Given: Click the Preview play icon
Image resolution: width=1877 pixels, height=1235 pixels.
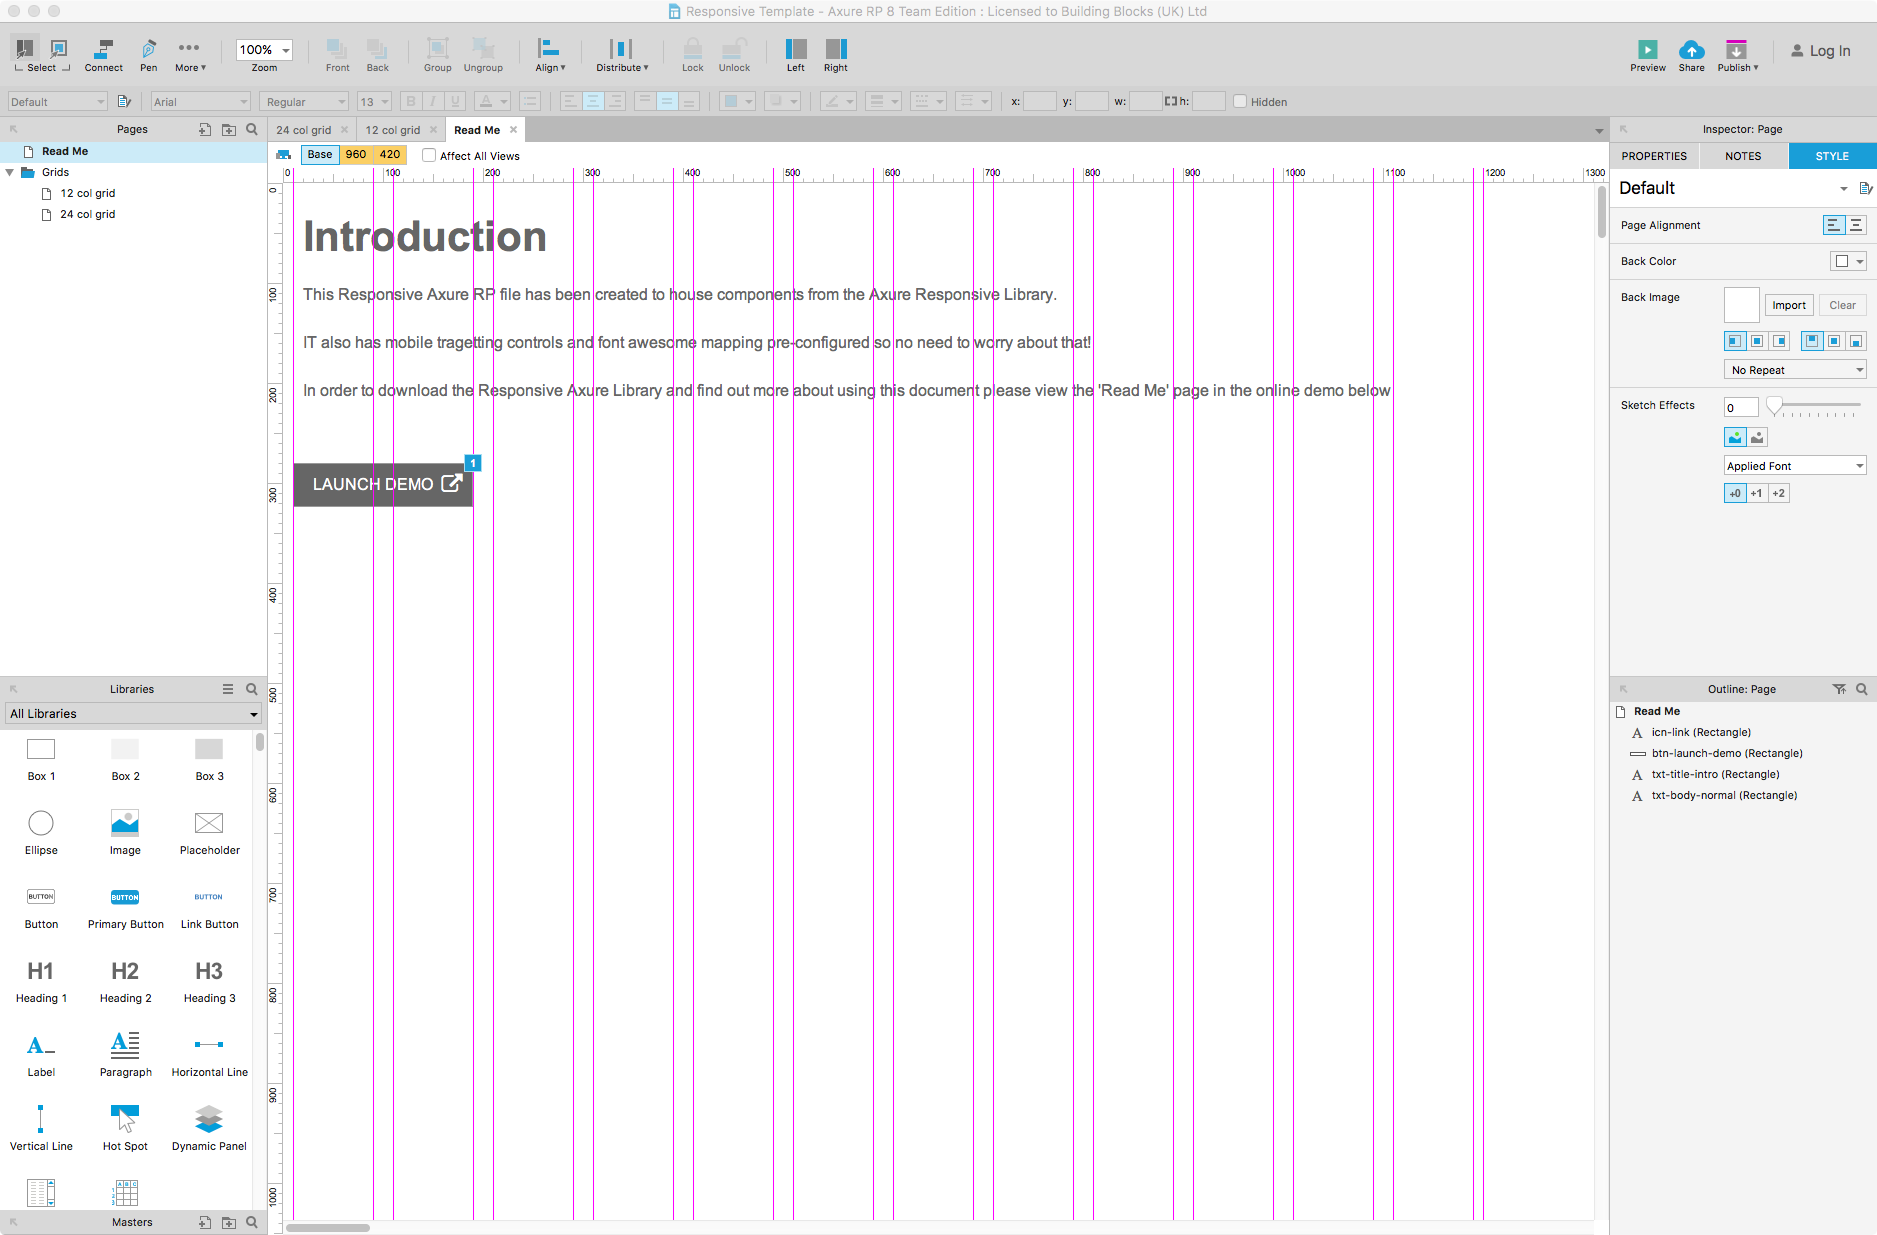Looking at the screenshot, I should 1647,50.
